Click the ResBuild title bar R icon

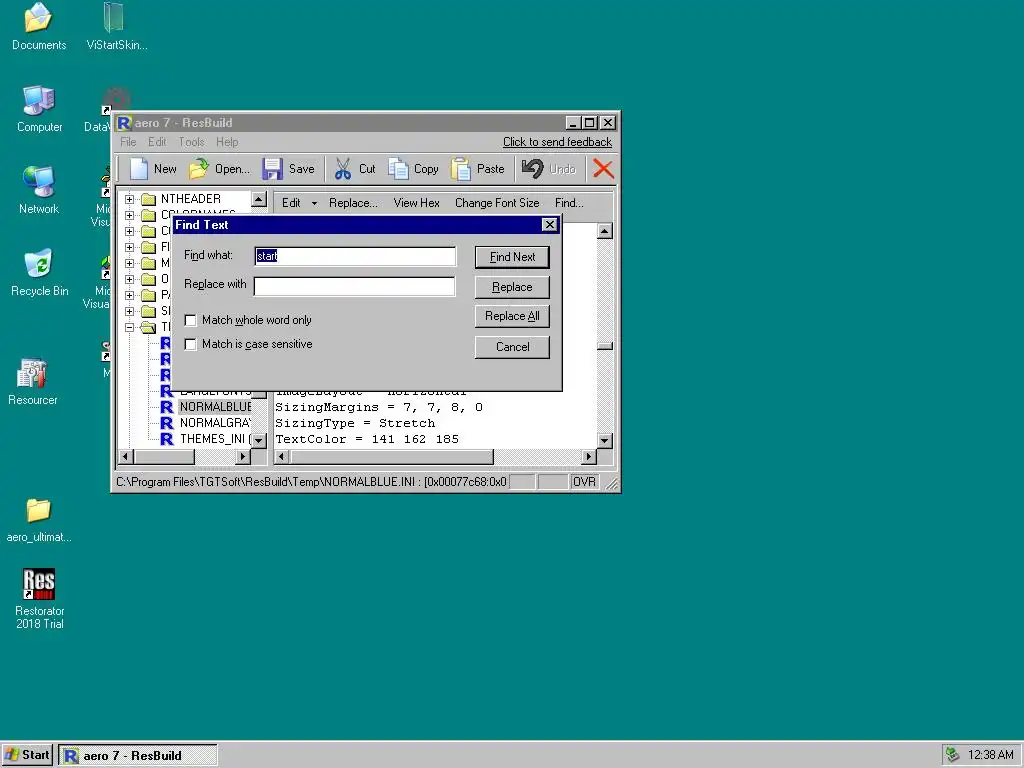tap(124, 123)
